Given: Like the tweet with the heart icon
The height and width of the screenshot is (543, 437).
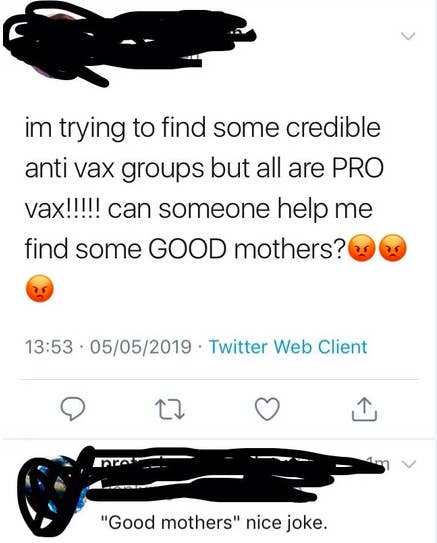Looking at the screenshot, I should click(x=267, y=409).
